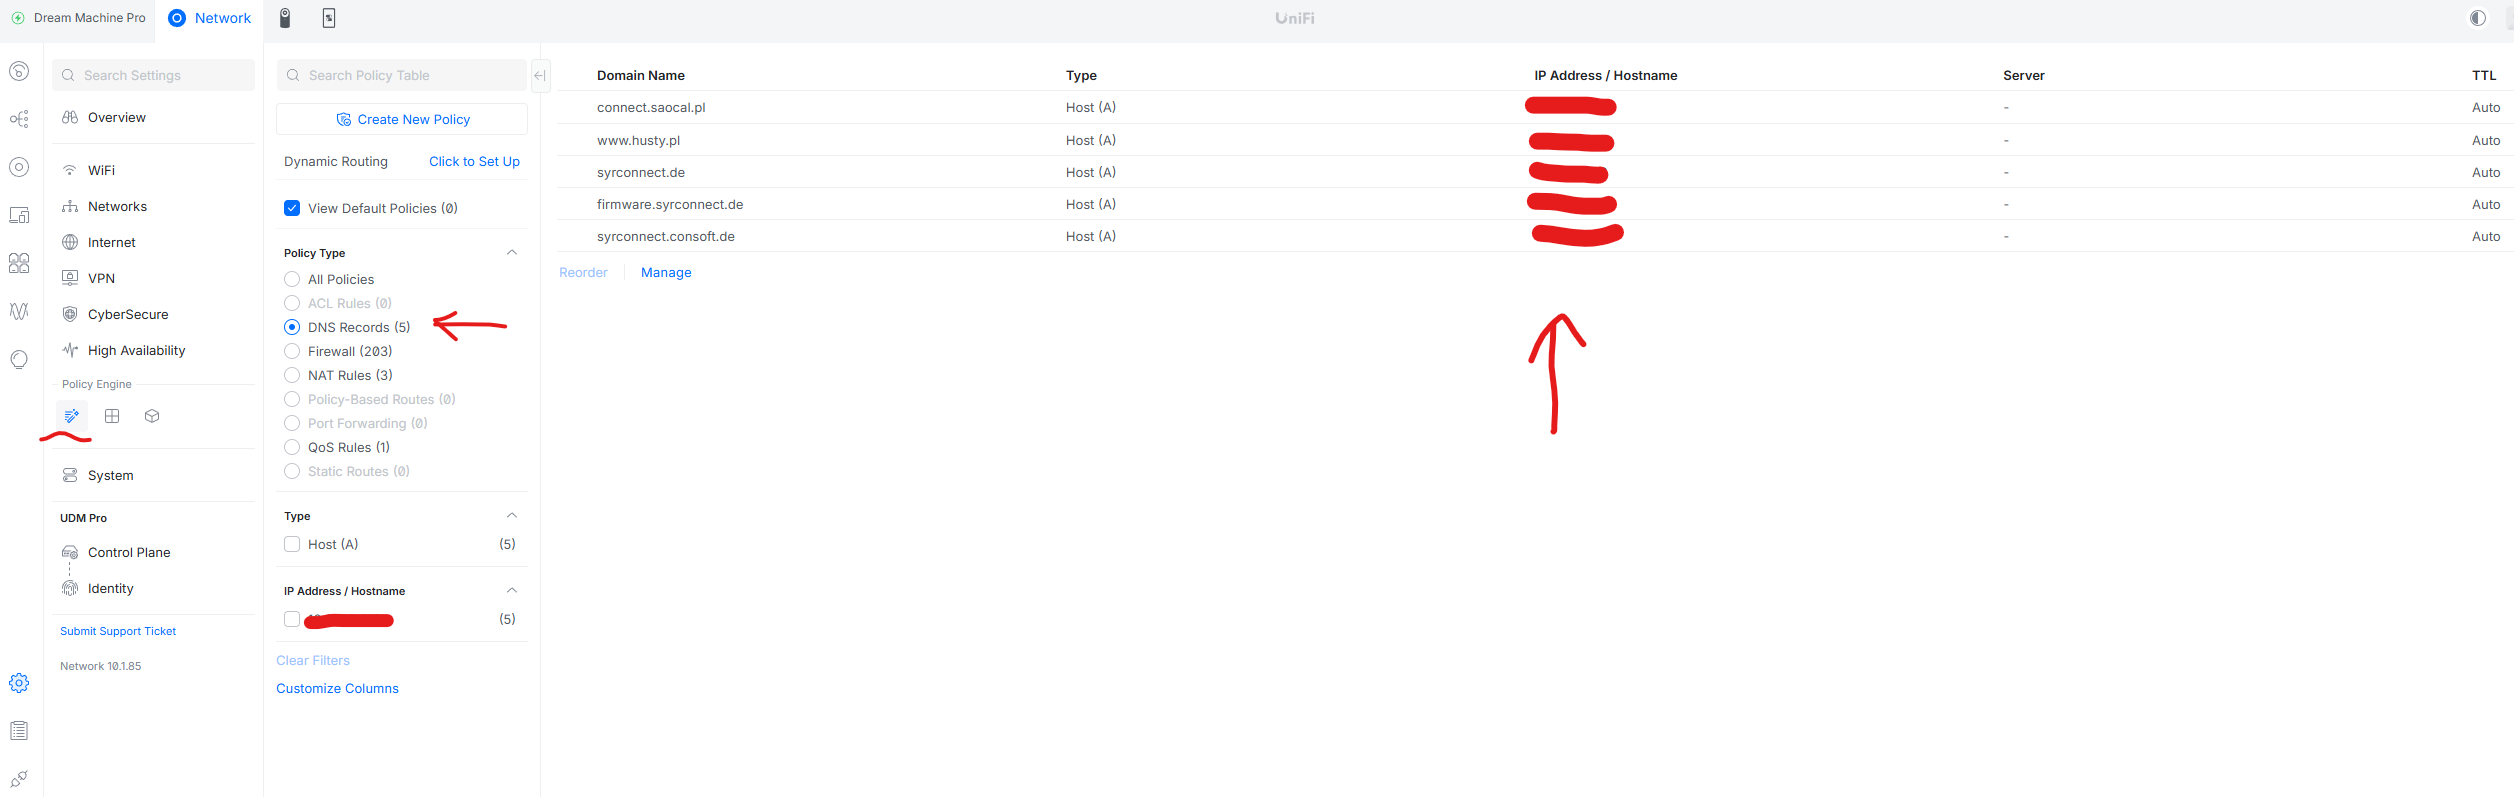This screenshot has width=2514, height=797.
Task: Sort by Domain Name column header
Action: 641,75
